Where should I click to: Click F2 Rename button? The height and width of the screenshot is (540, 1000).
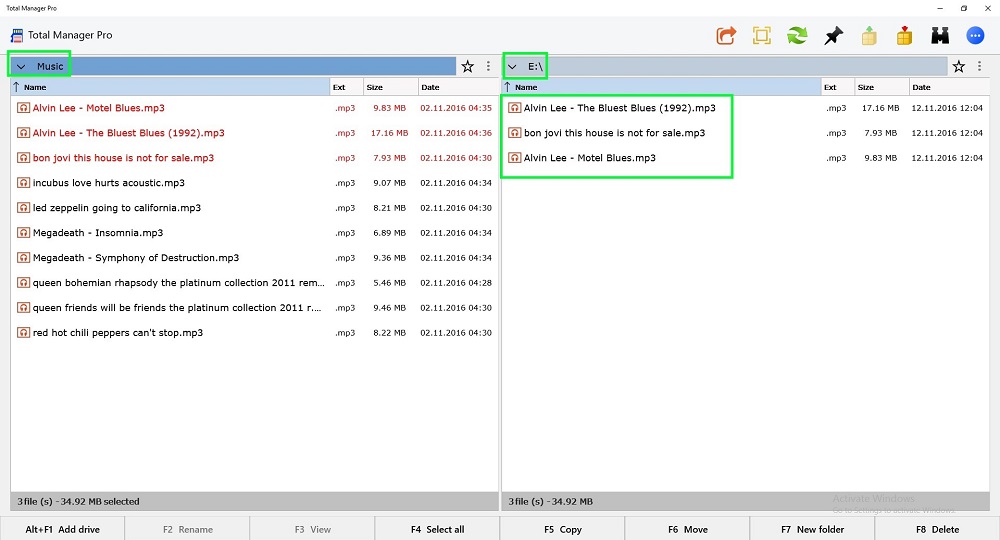(188, 529)
